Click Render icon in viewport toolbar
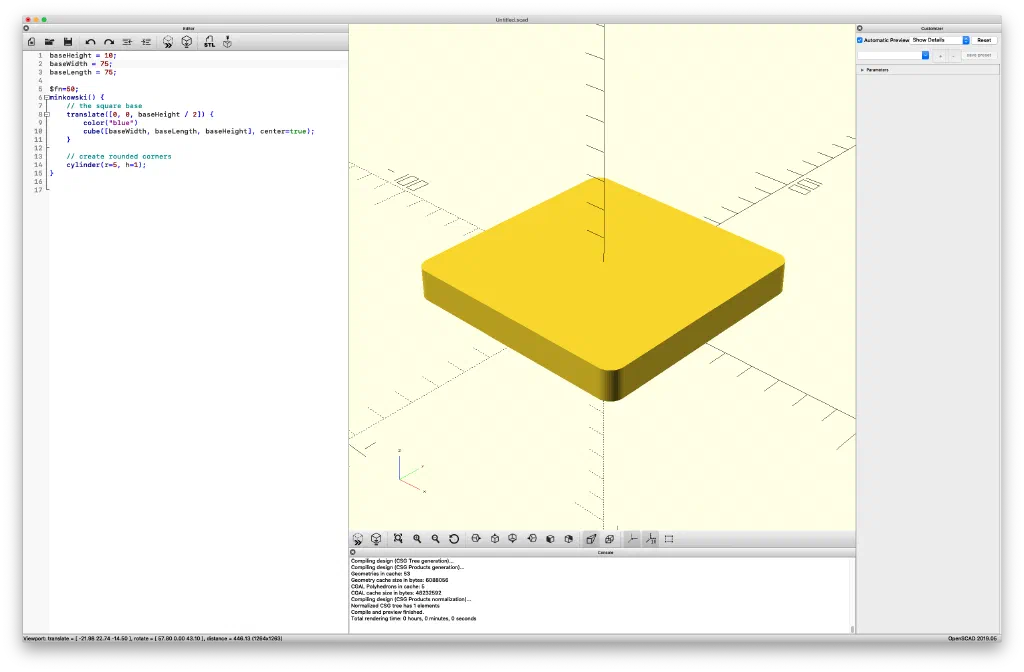Viewport: 1024px width, 672px height. coord(376,539)
